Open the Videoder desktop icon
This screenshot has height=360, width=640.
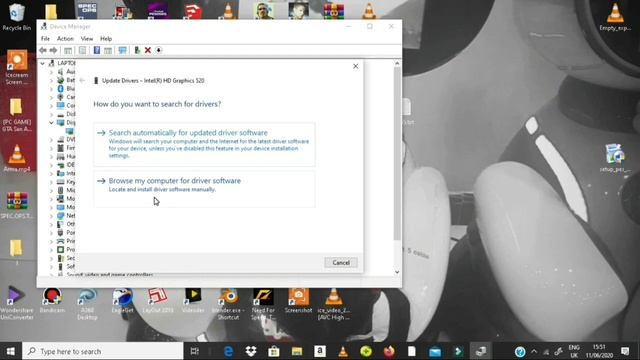tap(193, 300)
